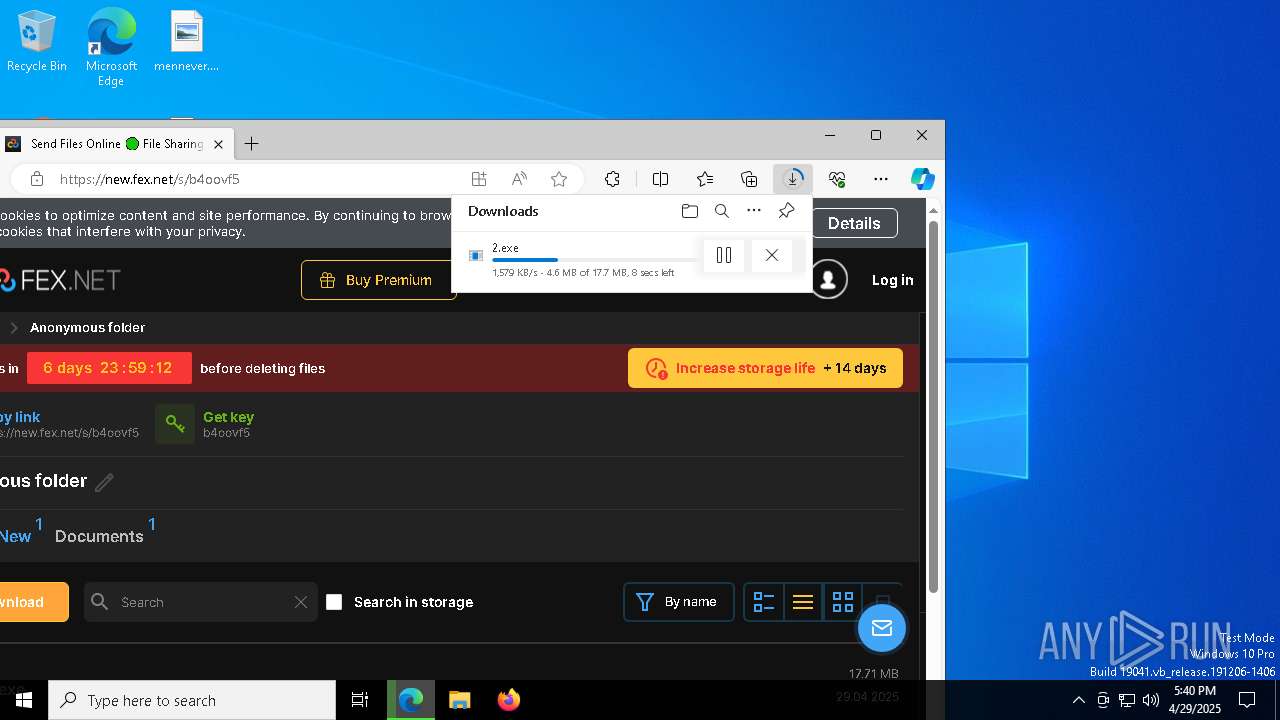Image resolution: width=1280 pixels, height=720 pixels.
Task: Open the taskbar clock showing 5:40 PM
Action: (x=1195, y=700)
